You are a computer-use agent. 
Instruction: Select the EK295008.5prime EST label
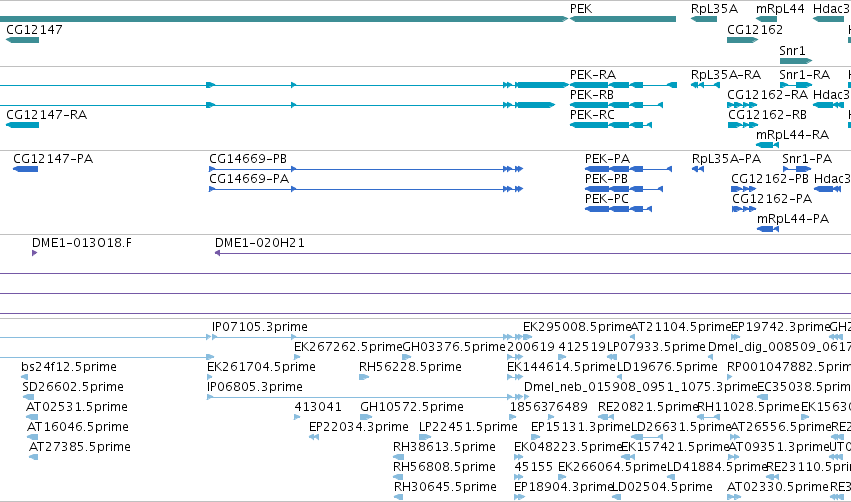click(x=577, y=327)
